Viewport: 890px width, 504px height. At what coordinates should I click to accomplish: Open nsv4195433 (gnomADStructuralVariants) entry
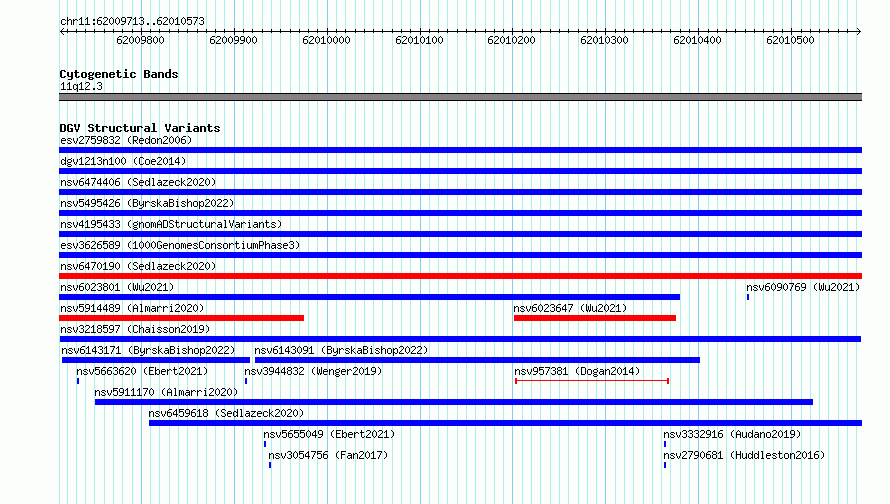(171, 224)
